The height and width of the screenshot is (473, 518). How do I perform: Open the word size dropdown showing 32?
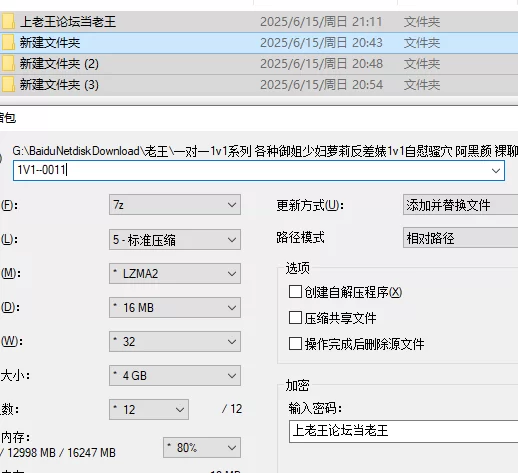(175, 342)
